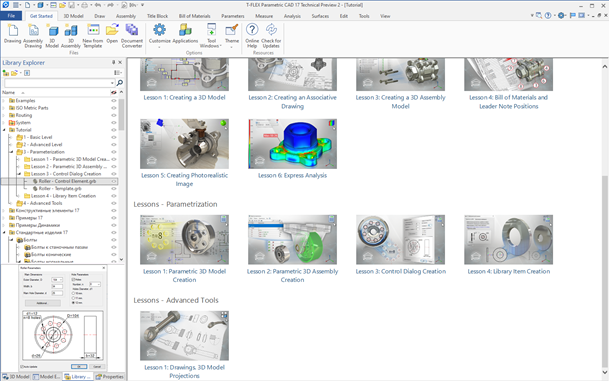Switch to the 3D Model ribbon tab
The width and height of the screenshot is (609, 381).
click(x=73, y=16)
